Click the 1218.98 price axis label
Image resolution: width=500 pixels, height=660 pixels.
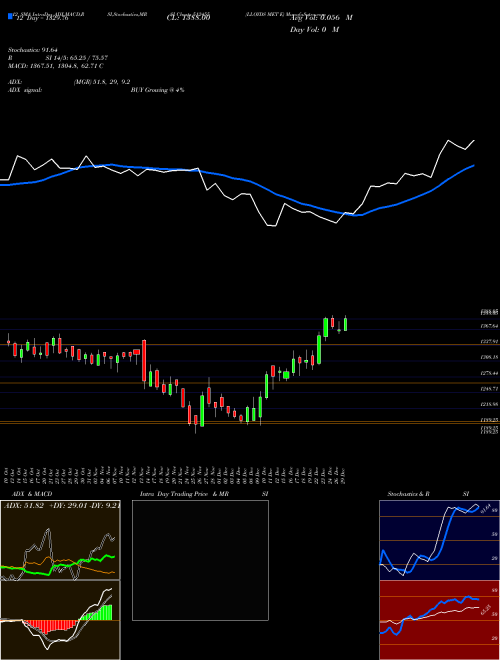pos(490,405)
